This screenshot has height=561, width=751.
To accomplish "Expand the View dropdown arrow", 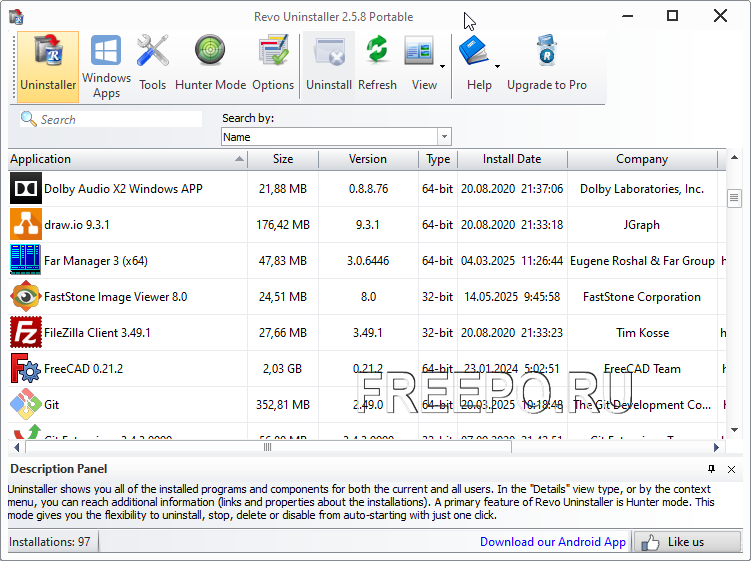I will click(443, 67).
